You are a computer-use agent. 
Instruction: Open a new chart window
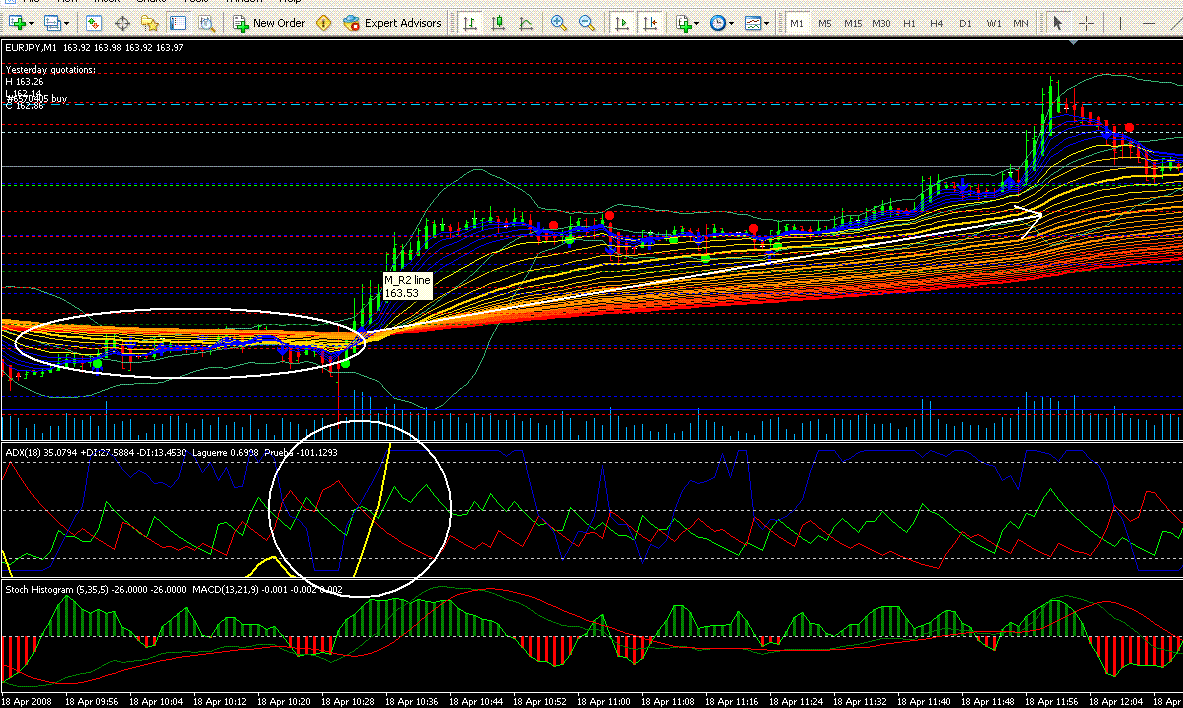click(x=17, y=23)
